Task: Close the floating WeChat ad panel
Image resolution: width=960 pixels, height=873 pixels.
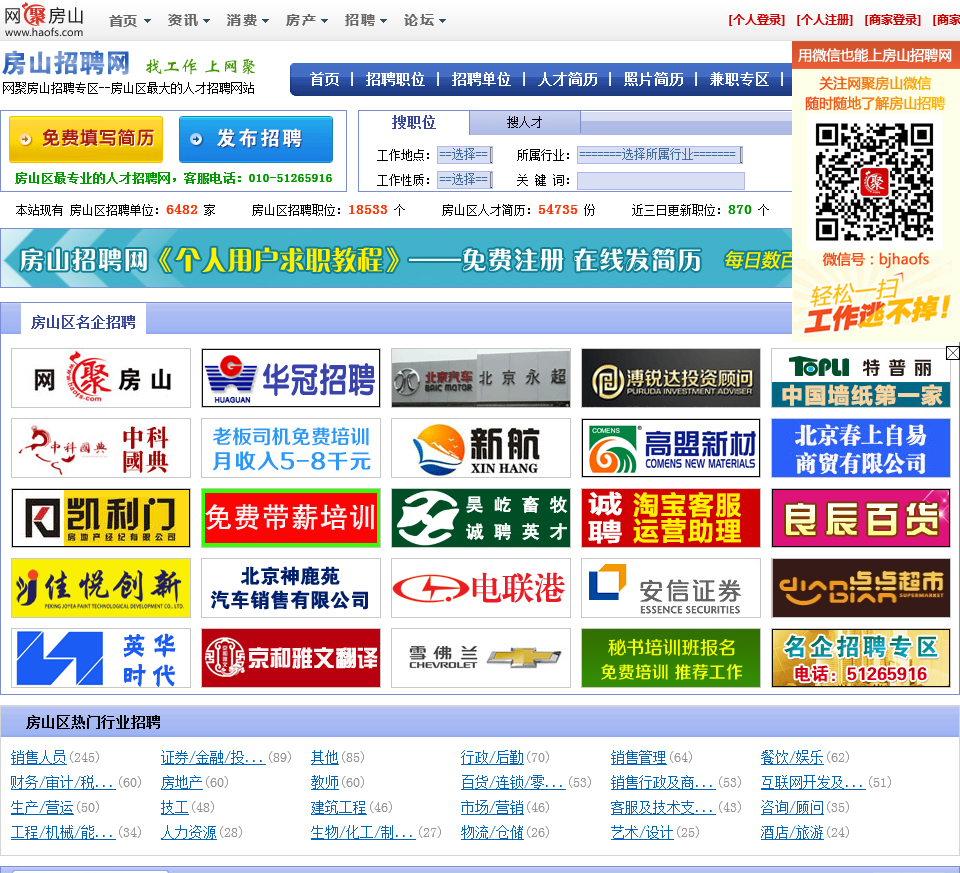Action: 953,353
